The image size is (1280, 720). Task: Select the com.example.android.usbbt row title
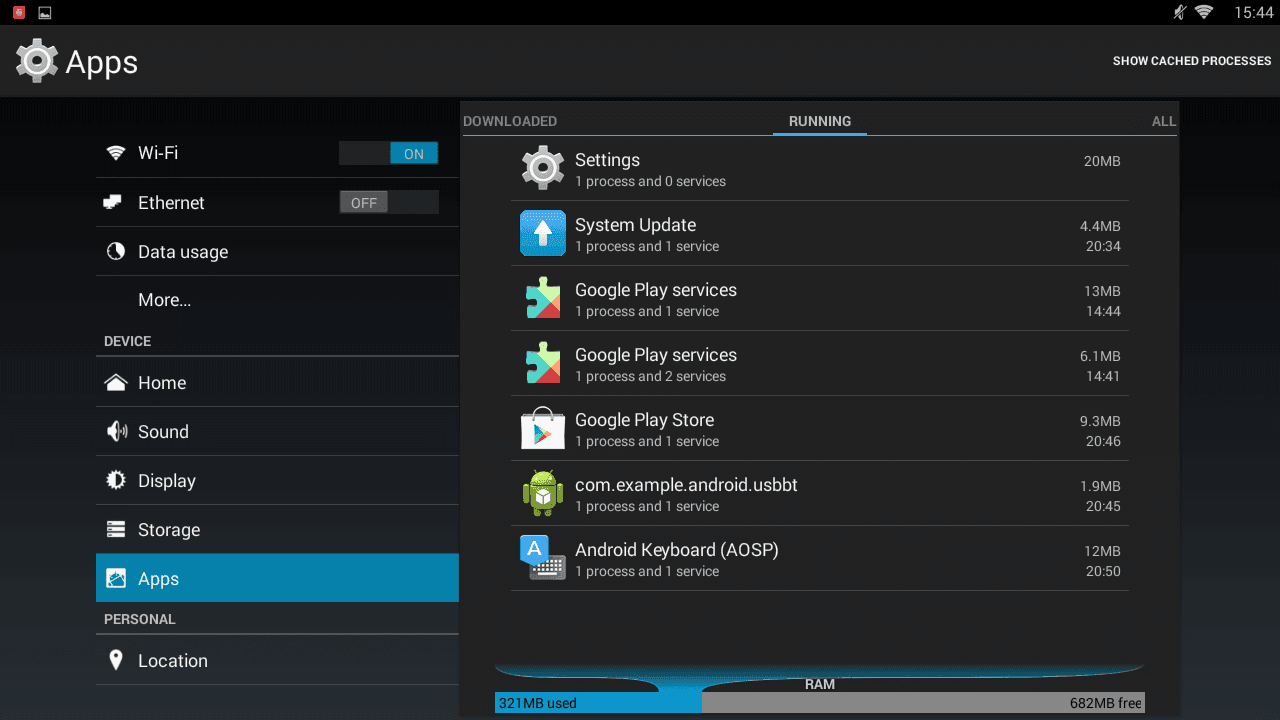tap(686, 485)
